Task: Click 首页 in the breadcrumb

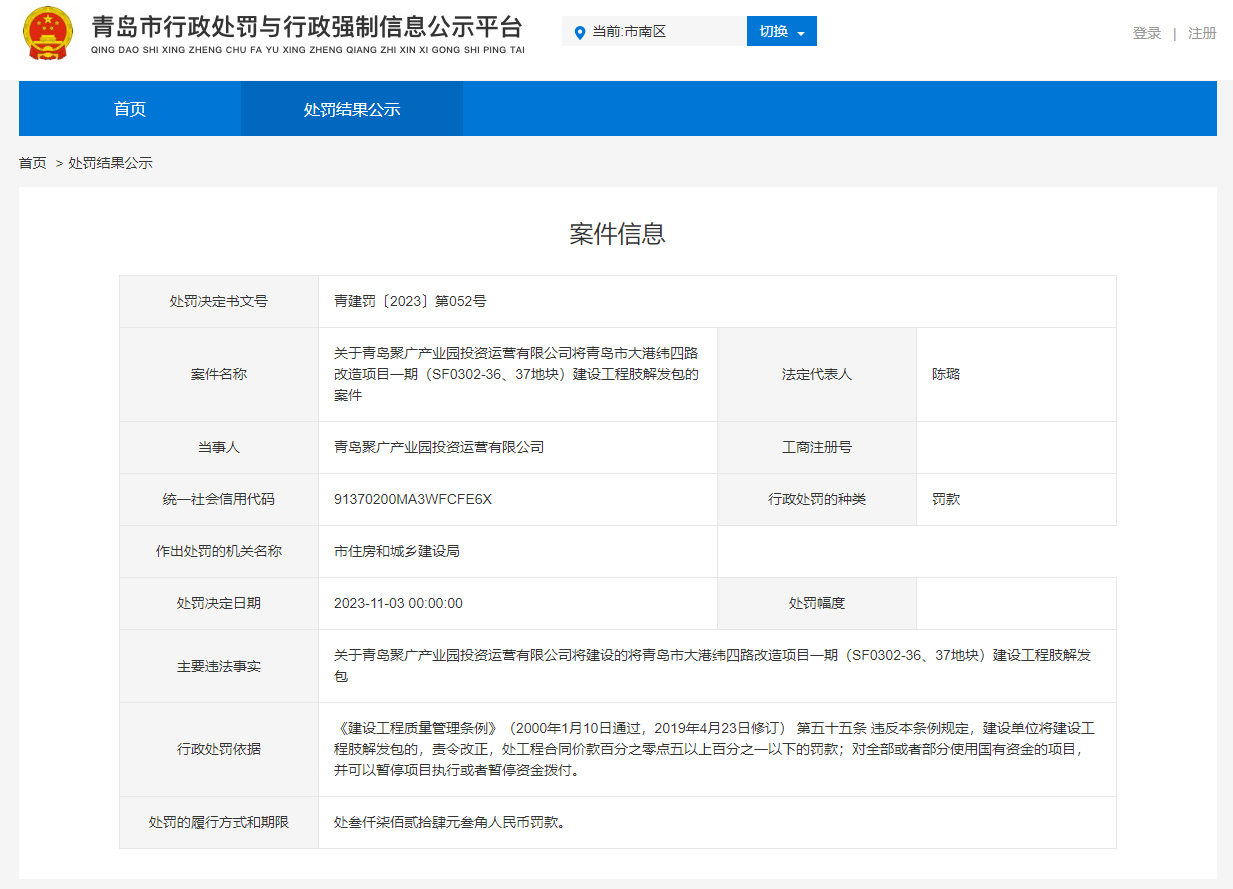Action: click(33, 163)
